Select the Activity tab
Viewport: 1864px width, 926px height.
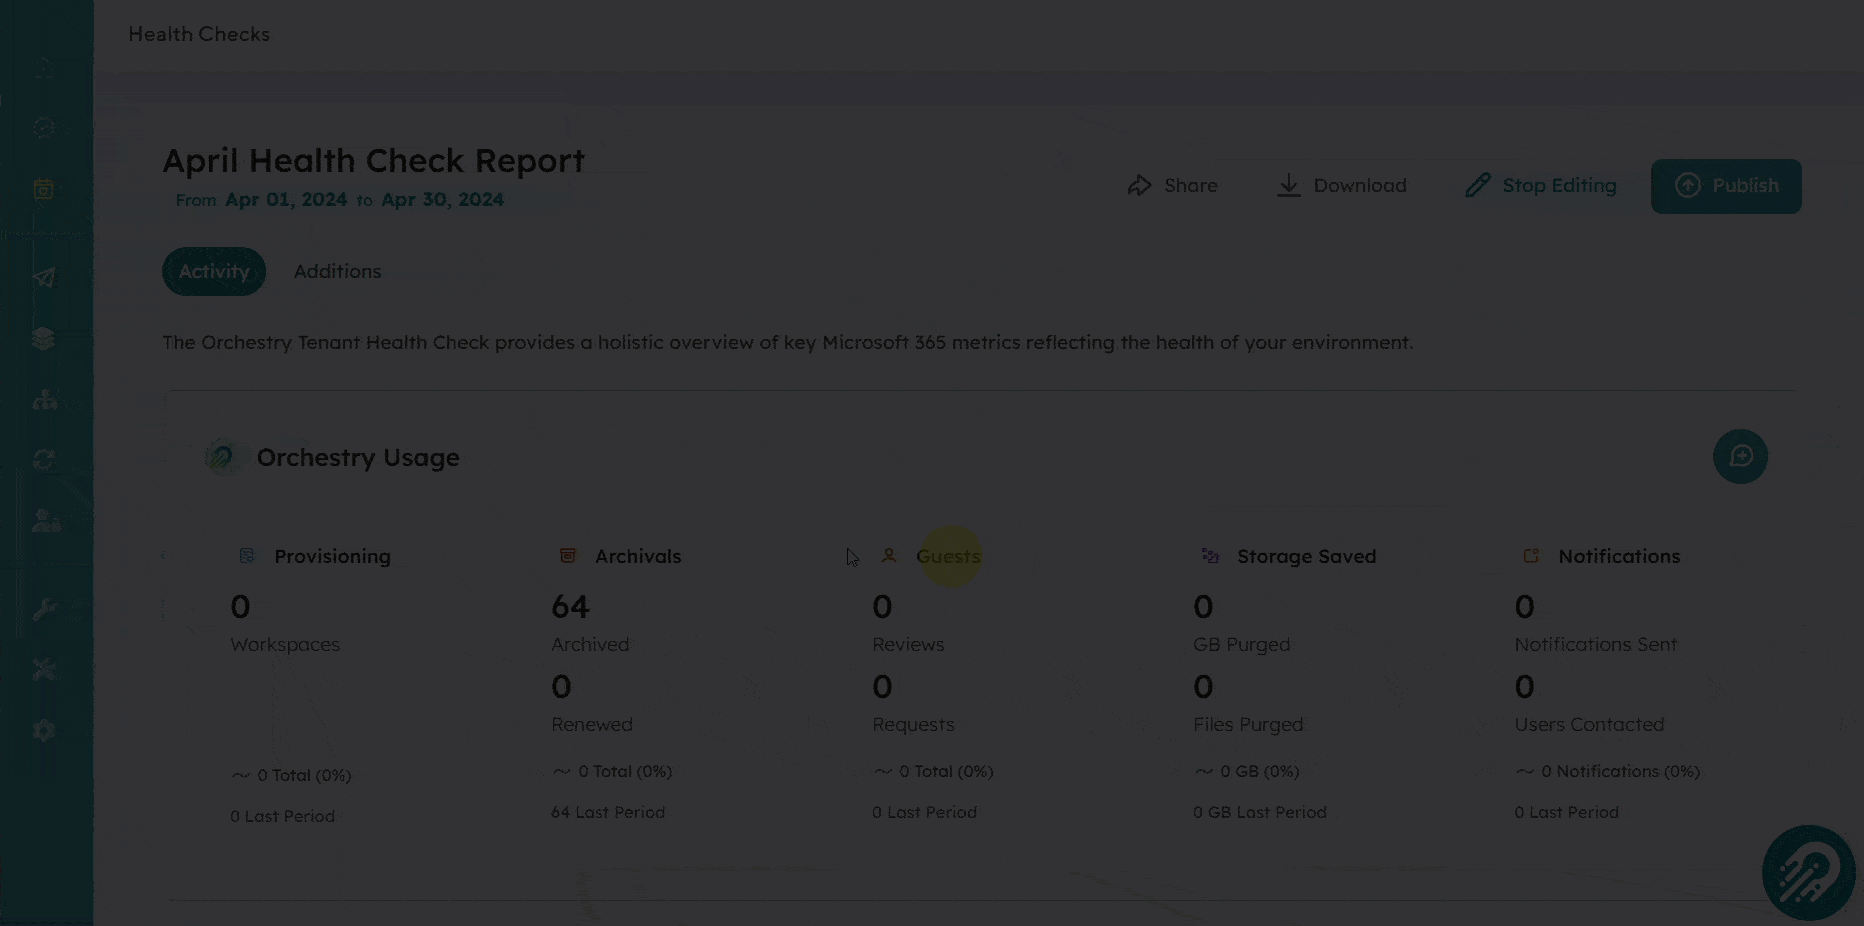point(214,272)
